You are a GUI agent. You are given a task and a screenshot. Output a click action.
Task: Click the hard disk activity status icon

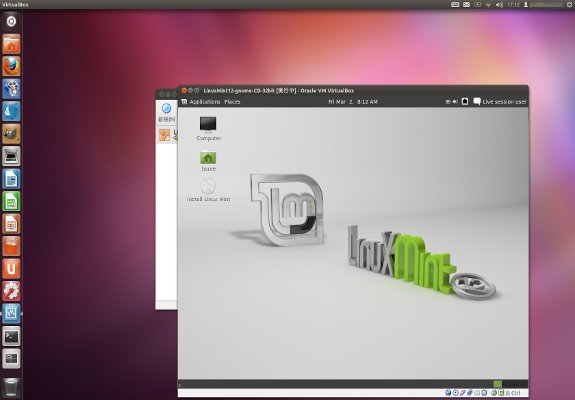pos(448,393)
